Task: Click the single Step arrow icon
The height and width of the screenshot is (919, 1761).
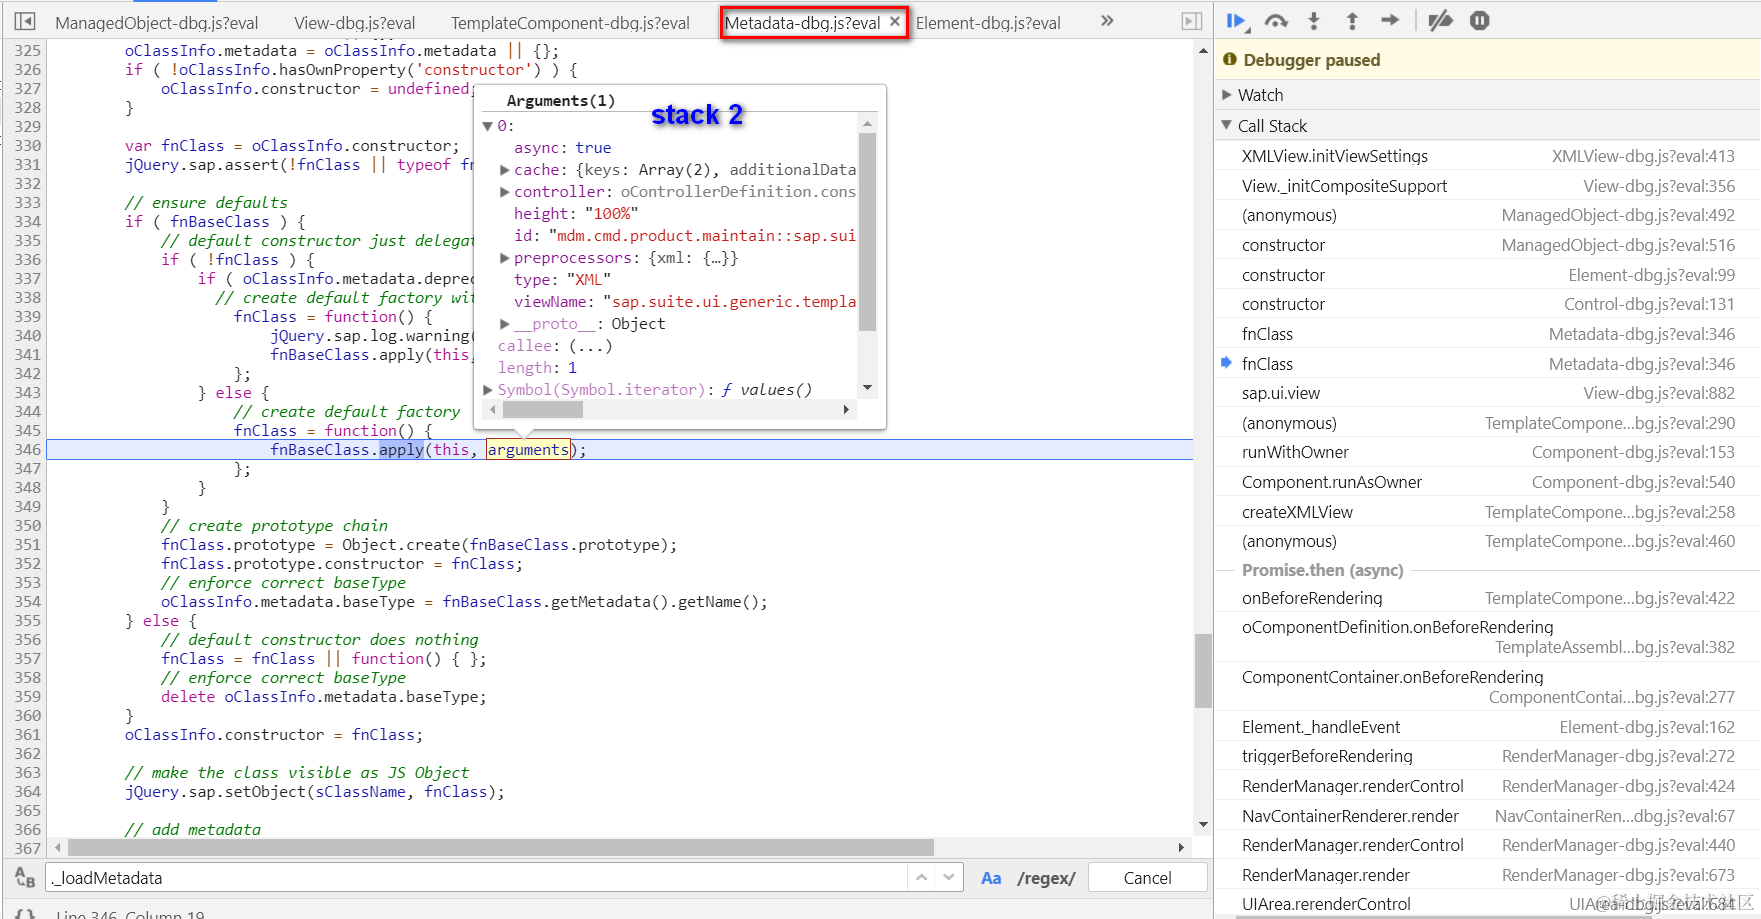Action: click(x=1390, y=20)
